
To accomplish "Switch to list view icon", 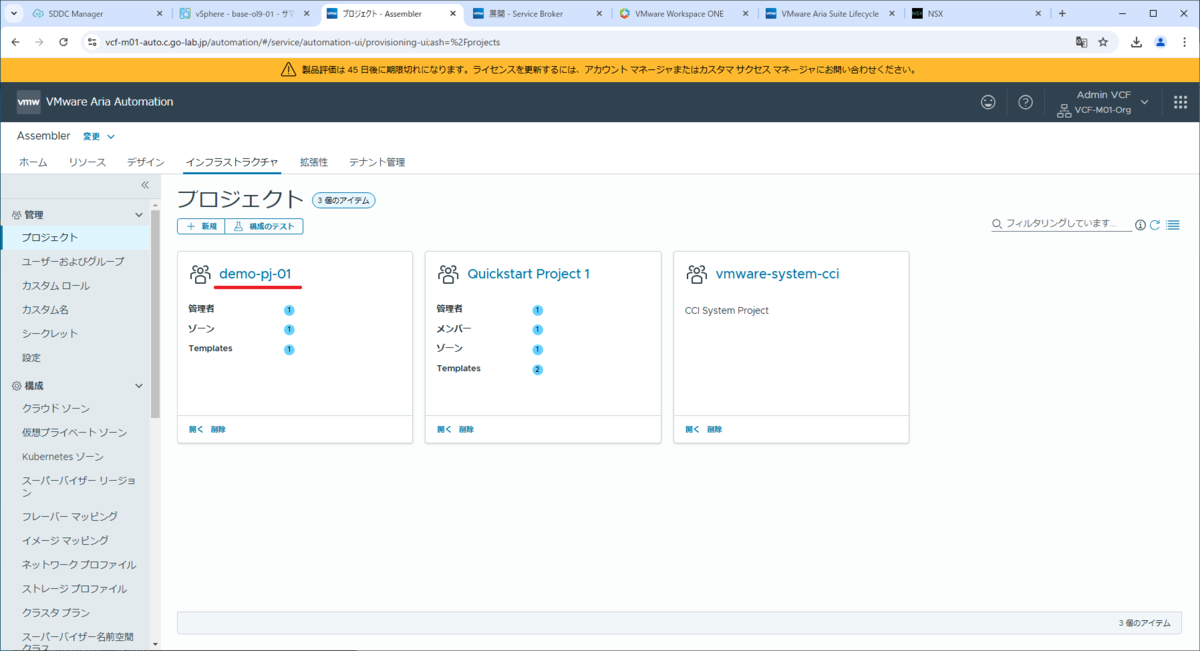I will point(1173,225).
